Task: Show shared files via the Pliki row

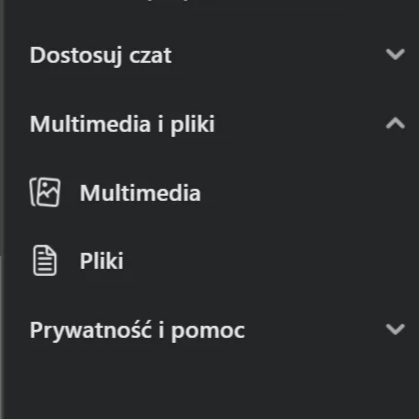Action: [217, 261]
